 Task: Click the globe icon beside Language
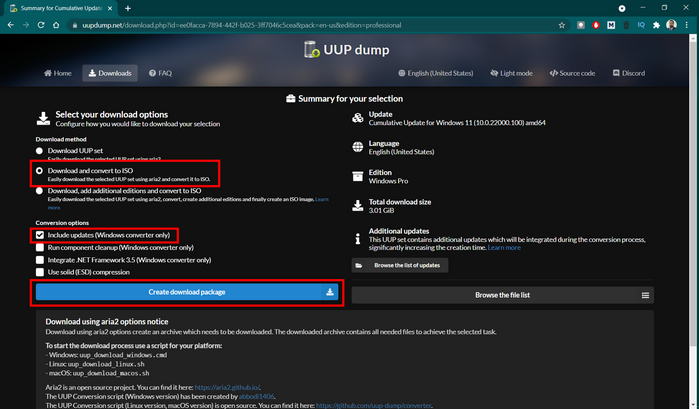point(358,147)
